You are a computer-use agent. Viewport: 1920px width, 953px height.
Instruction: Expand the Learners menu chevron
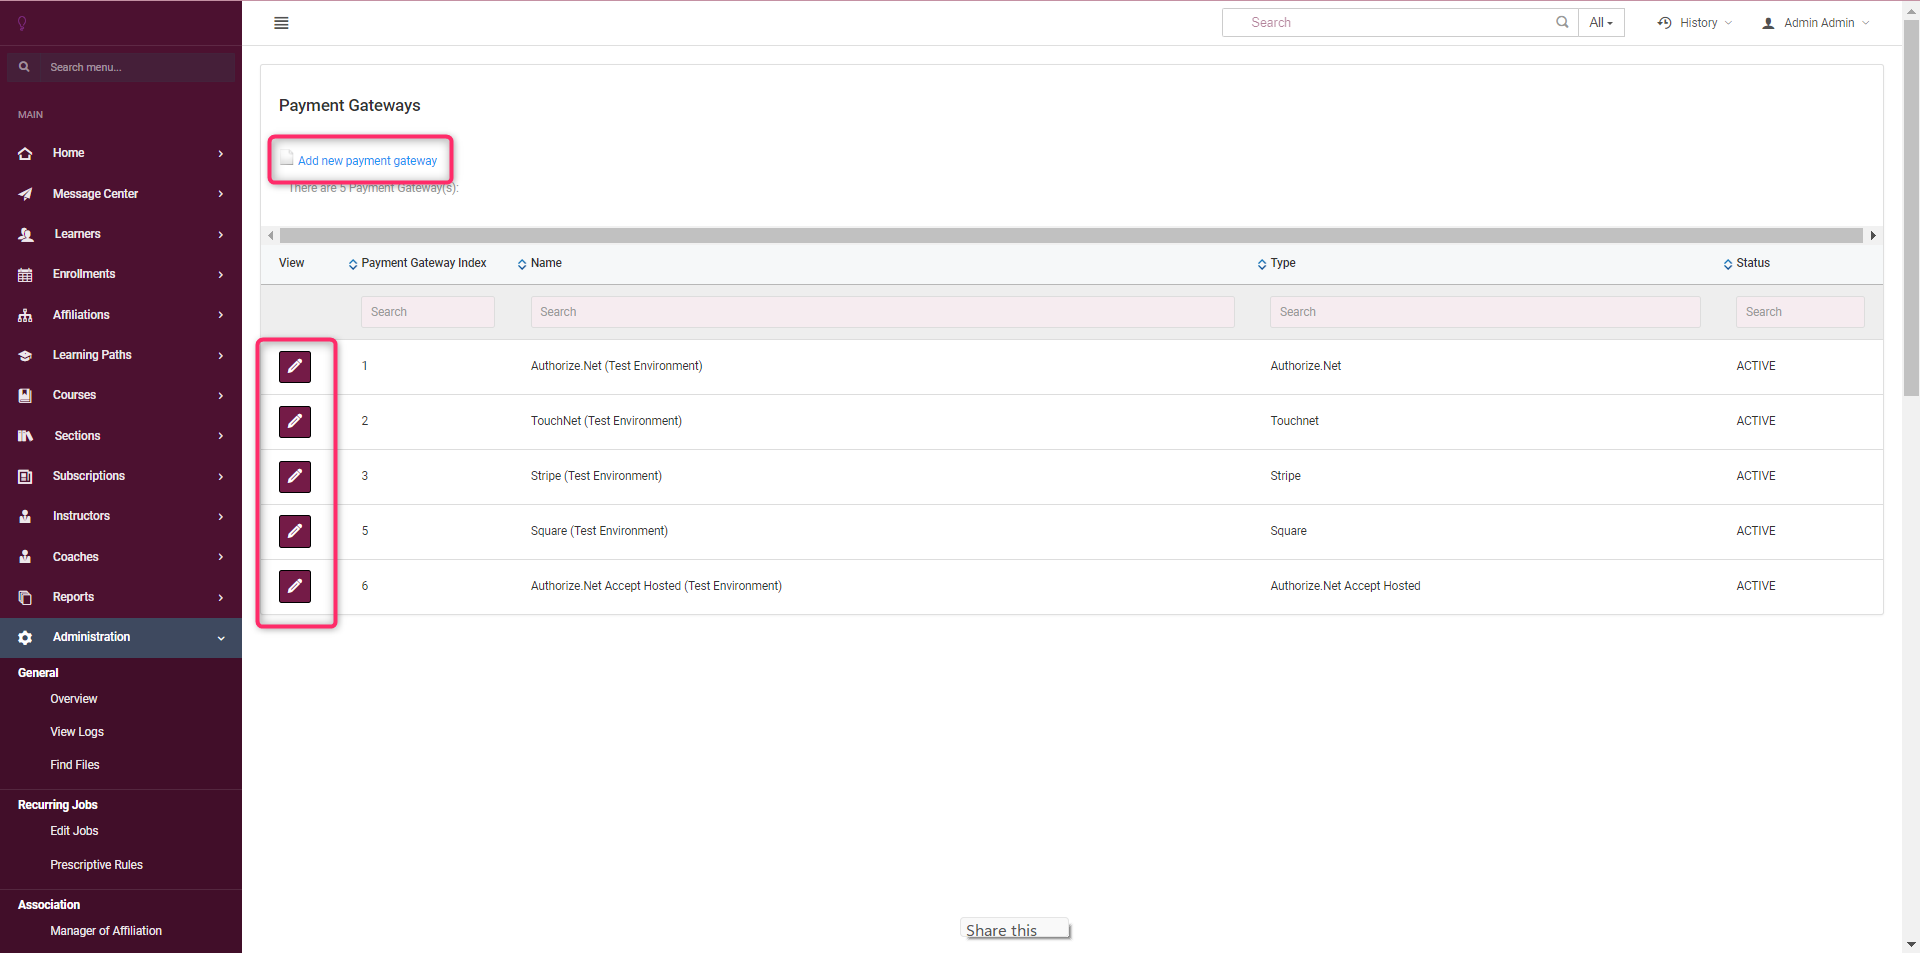coord(221,234)
